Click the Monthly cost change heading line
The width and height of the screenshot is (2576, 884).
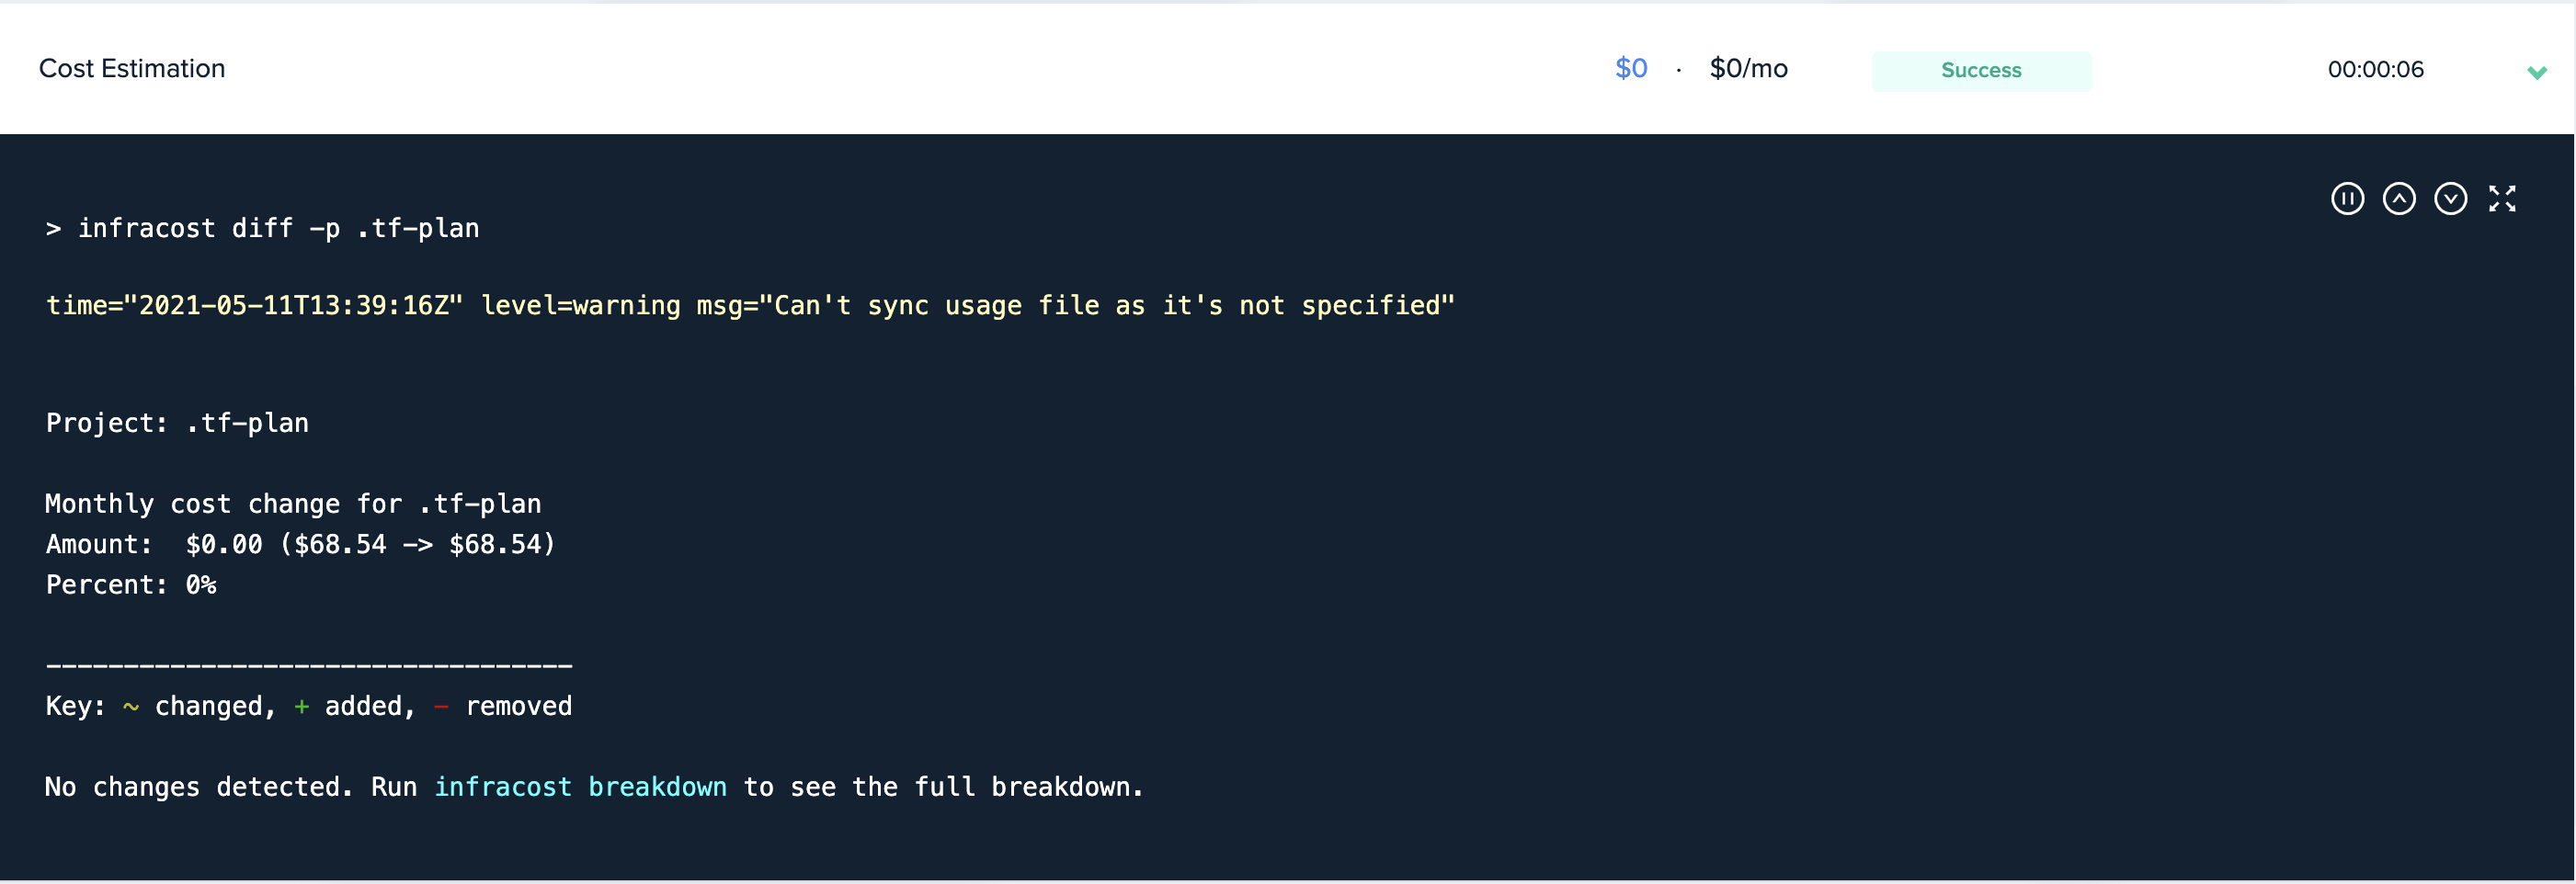[x=293, y=503]
